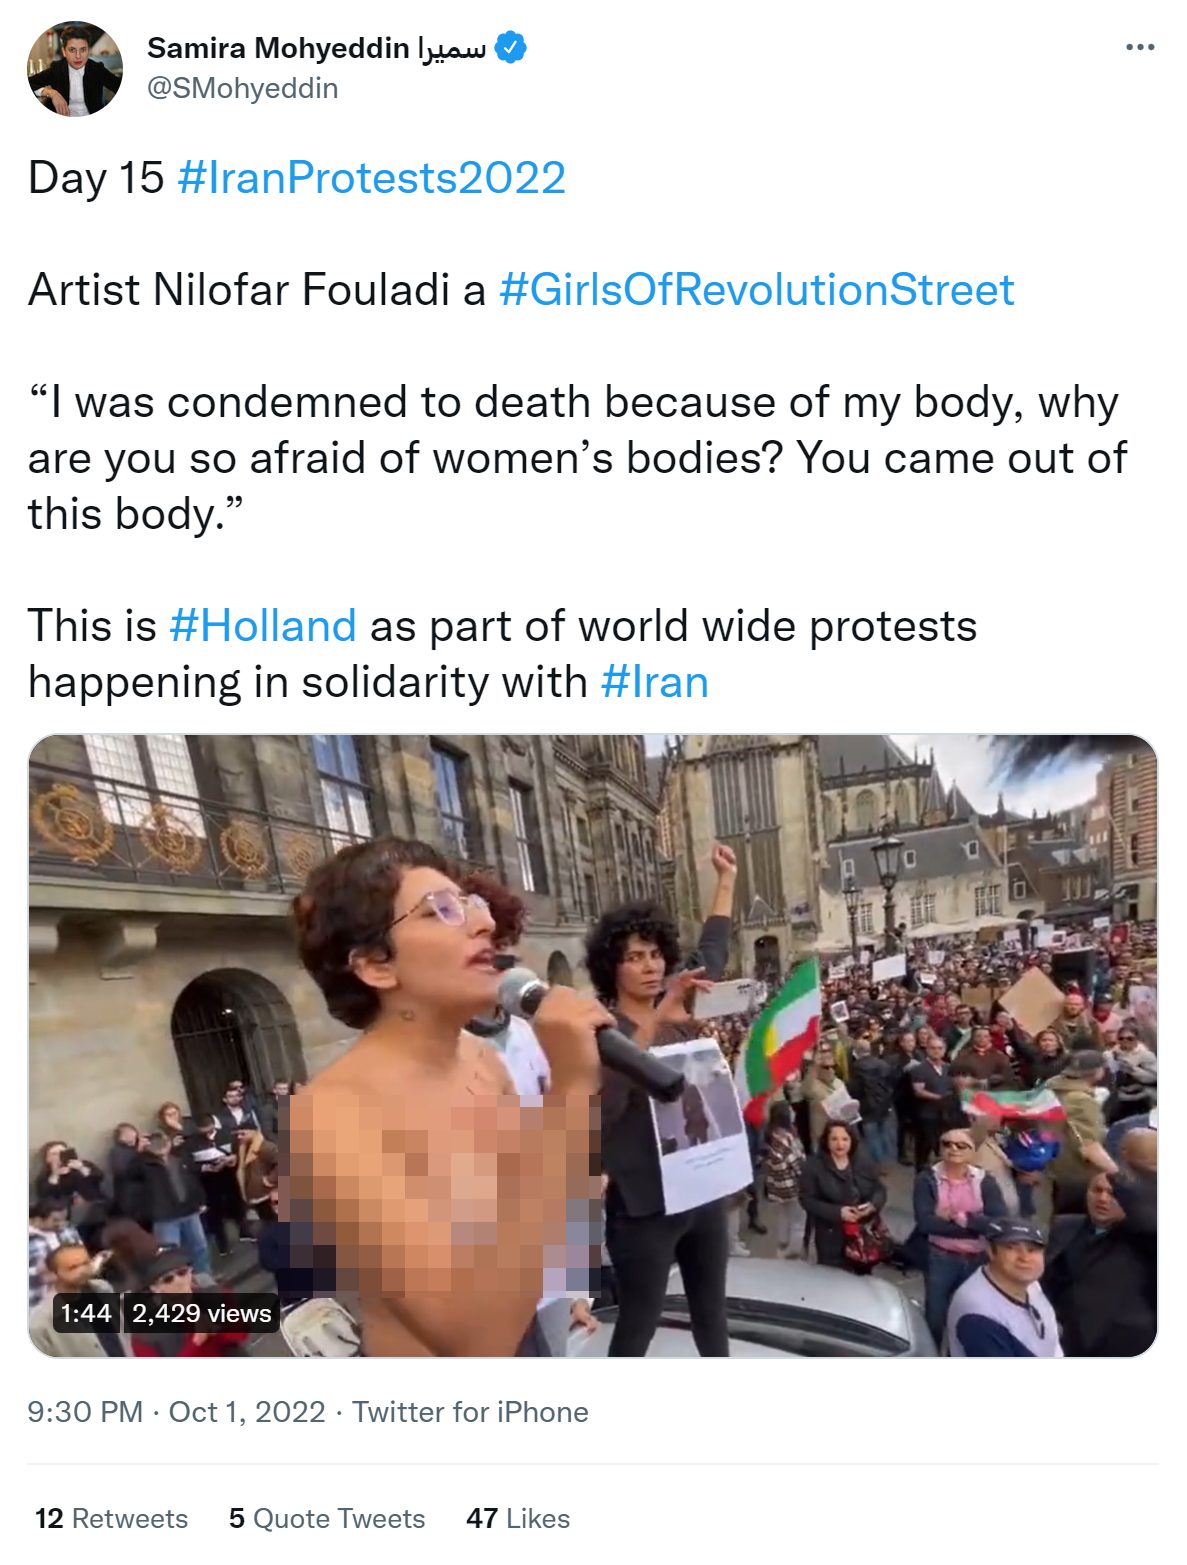Viewport: 1187px width, 1565px height.
Task: View the 5 Quote Tweets list
Action: 327,1518
